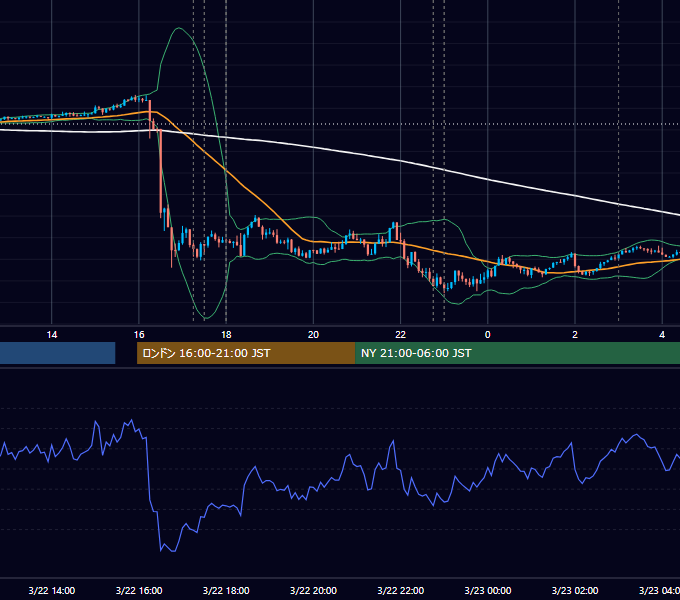Click hour label 20 on price chart axis

click(313, 335)
